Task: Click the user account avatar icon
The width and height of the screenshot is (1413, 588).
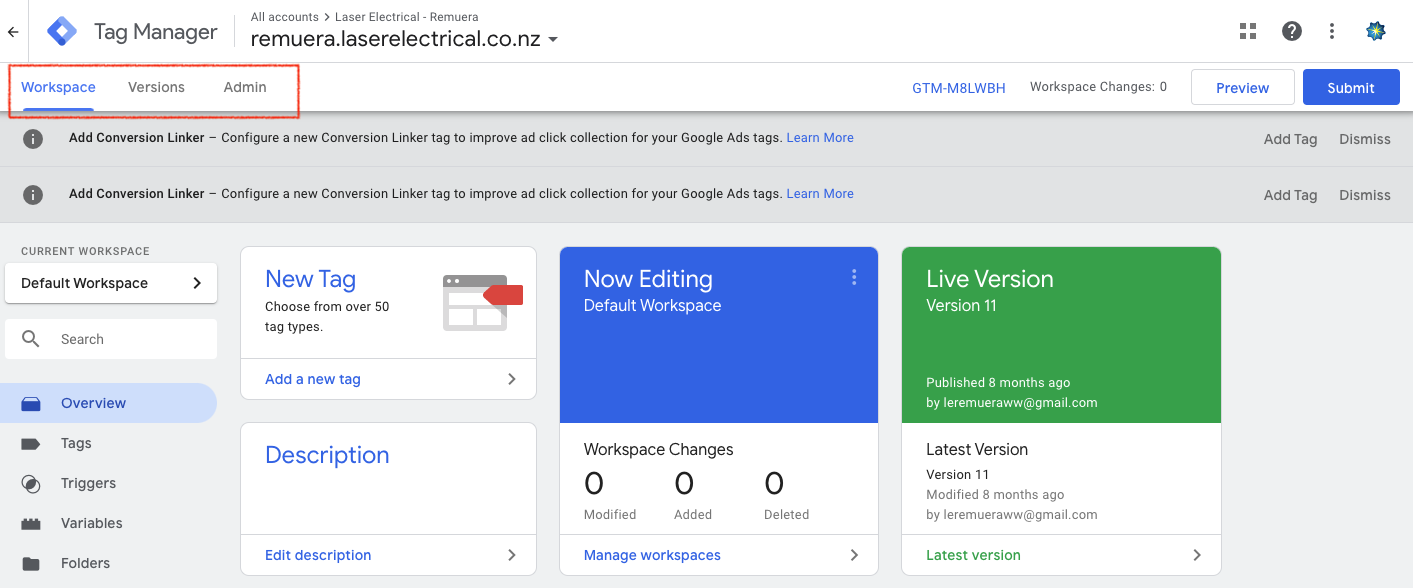Action: coord(1376,31)
